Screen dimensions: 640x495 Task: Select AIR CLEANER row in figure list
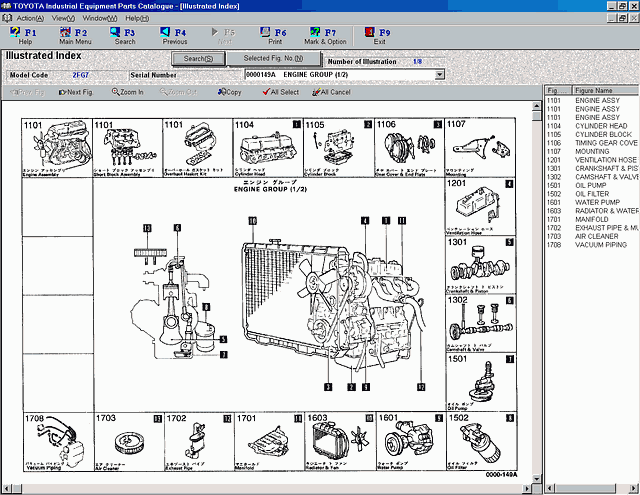point(592,236)
